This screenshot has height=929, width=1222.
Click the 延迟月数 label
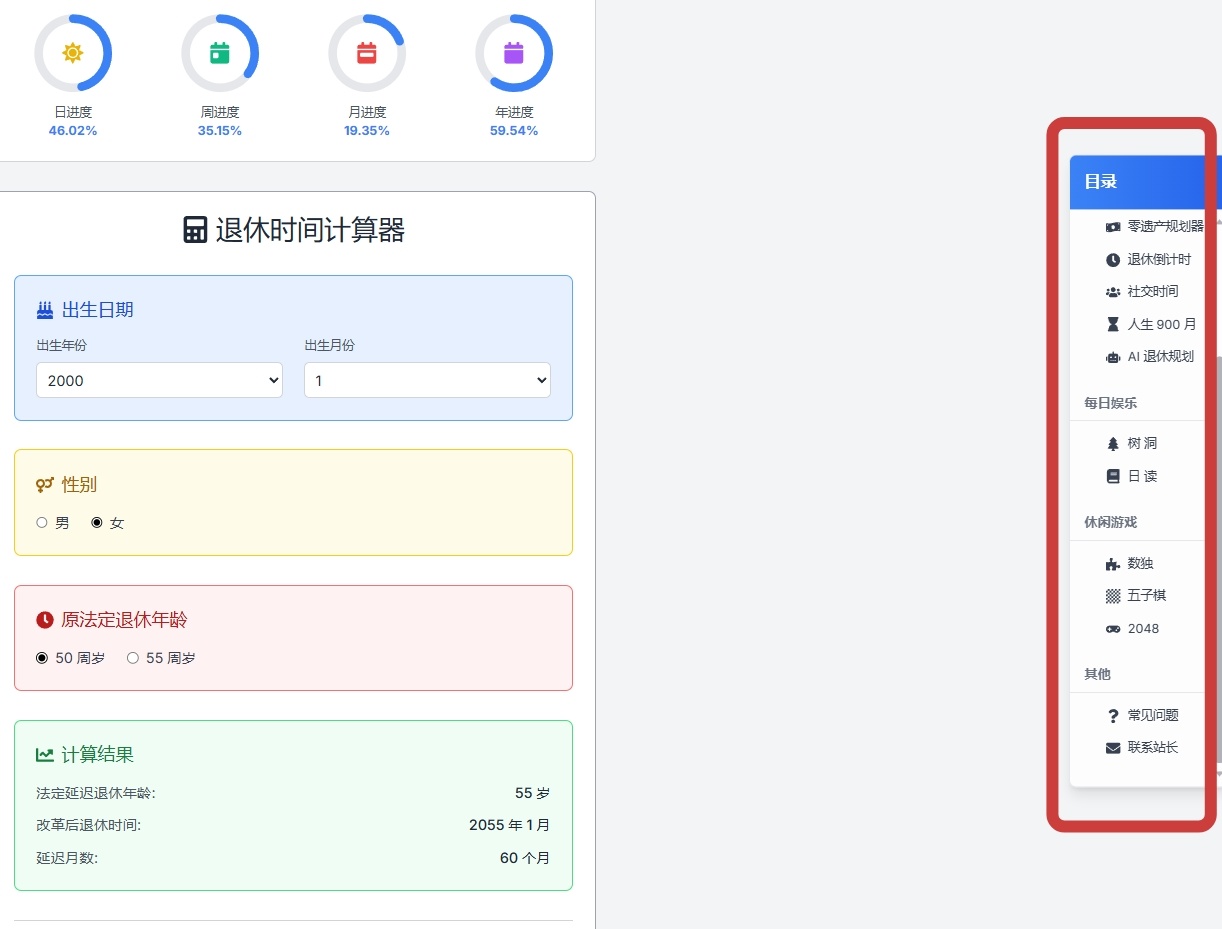coord(67,858)
